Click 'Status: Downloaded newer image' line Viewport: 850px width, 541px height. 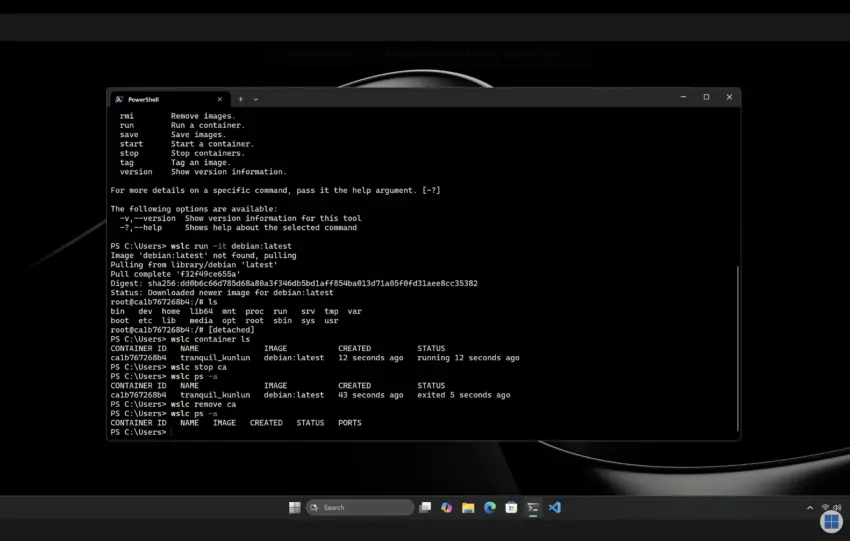(x=222, y=293)
